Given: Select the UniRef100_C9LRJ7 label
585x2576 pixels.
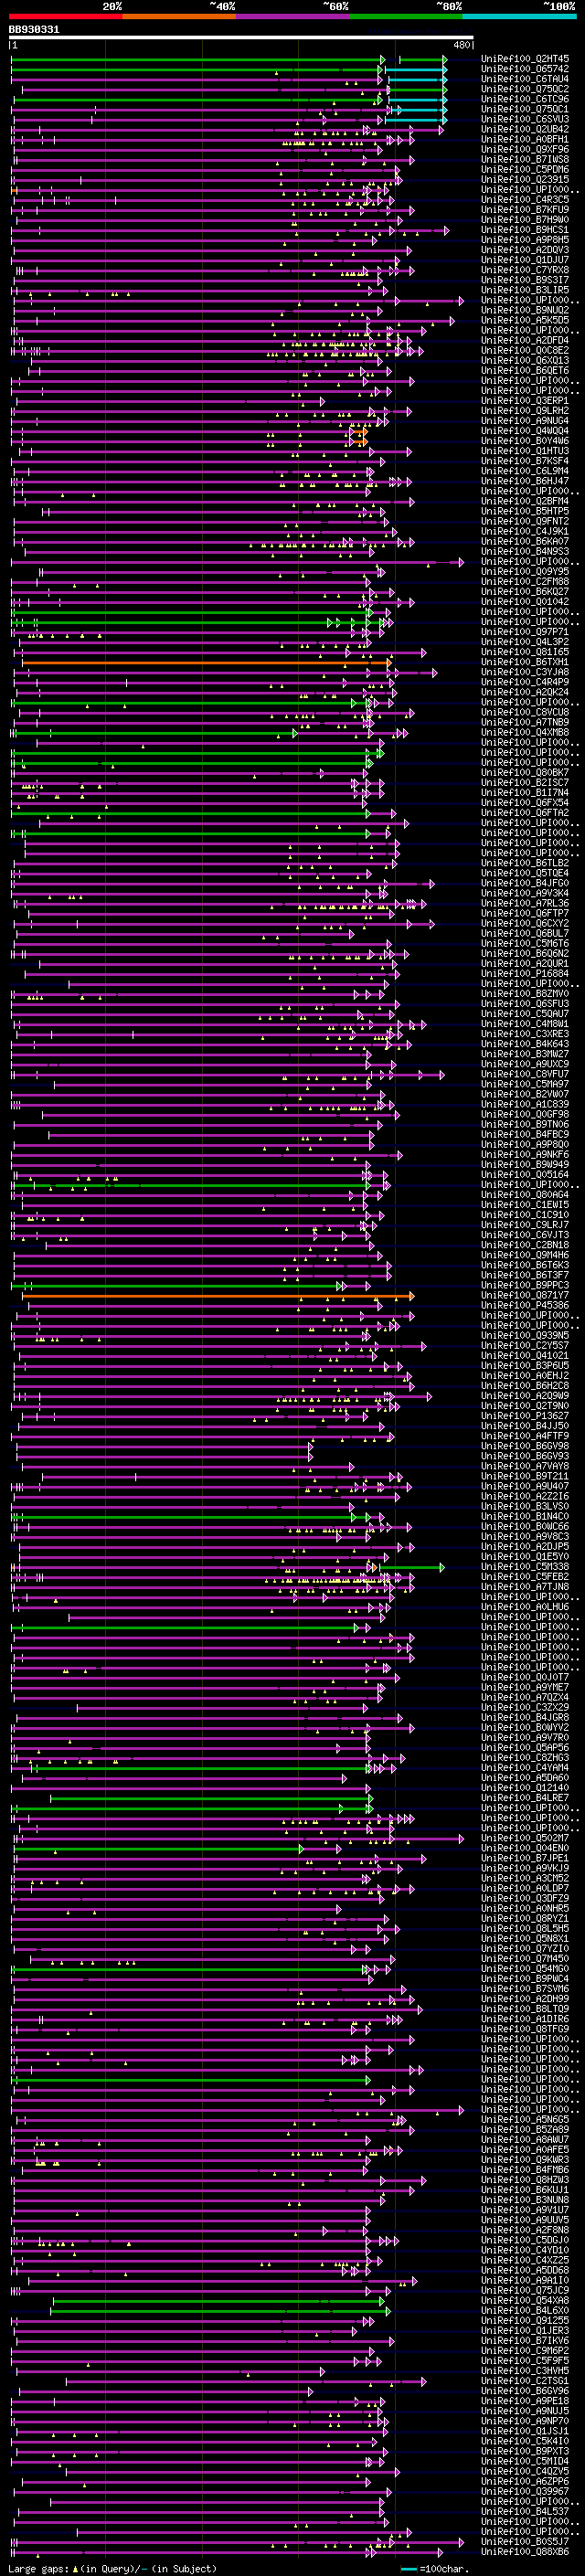Looking at the screenshot, I should (525, 1225).
